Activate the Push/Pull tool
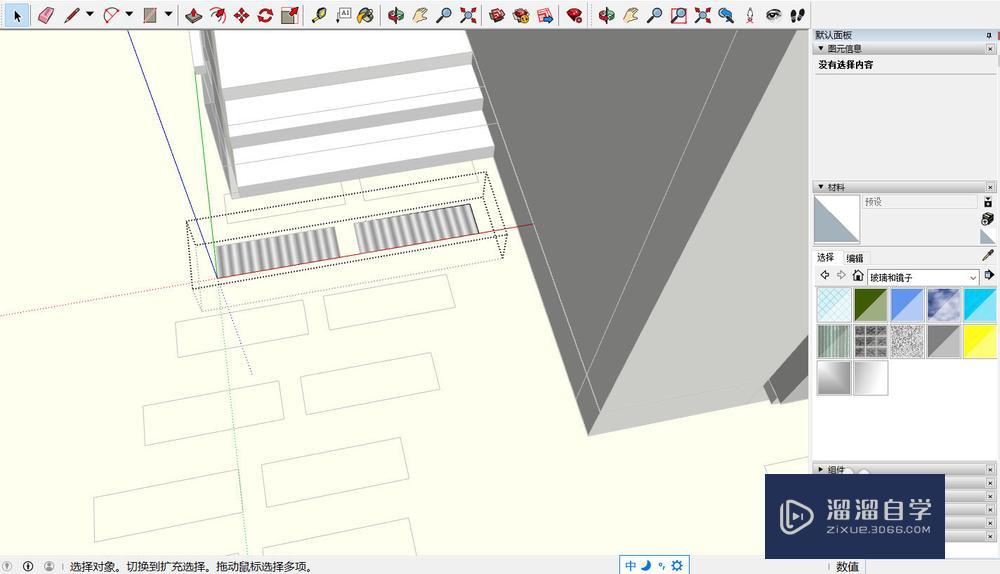1000x574 pixels. tap(193, 15)
